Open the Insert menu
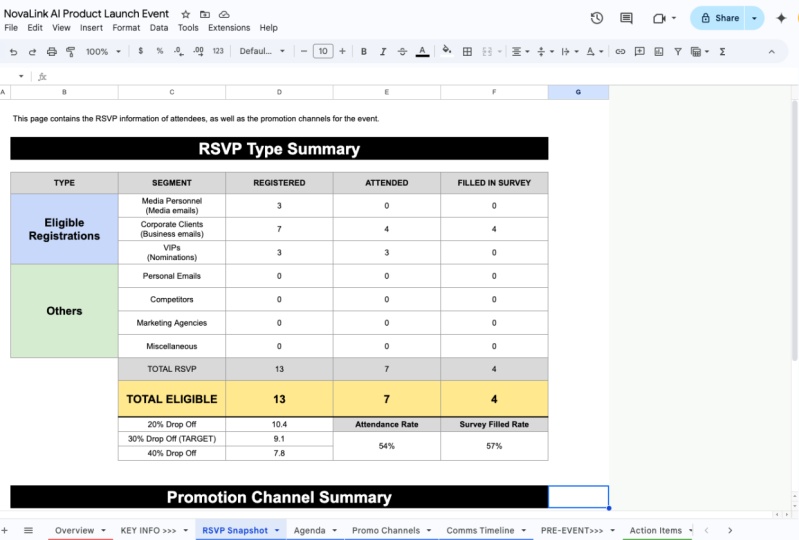799x540 pixels. click(x=91, y=28)
